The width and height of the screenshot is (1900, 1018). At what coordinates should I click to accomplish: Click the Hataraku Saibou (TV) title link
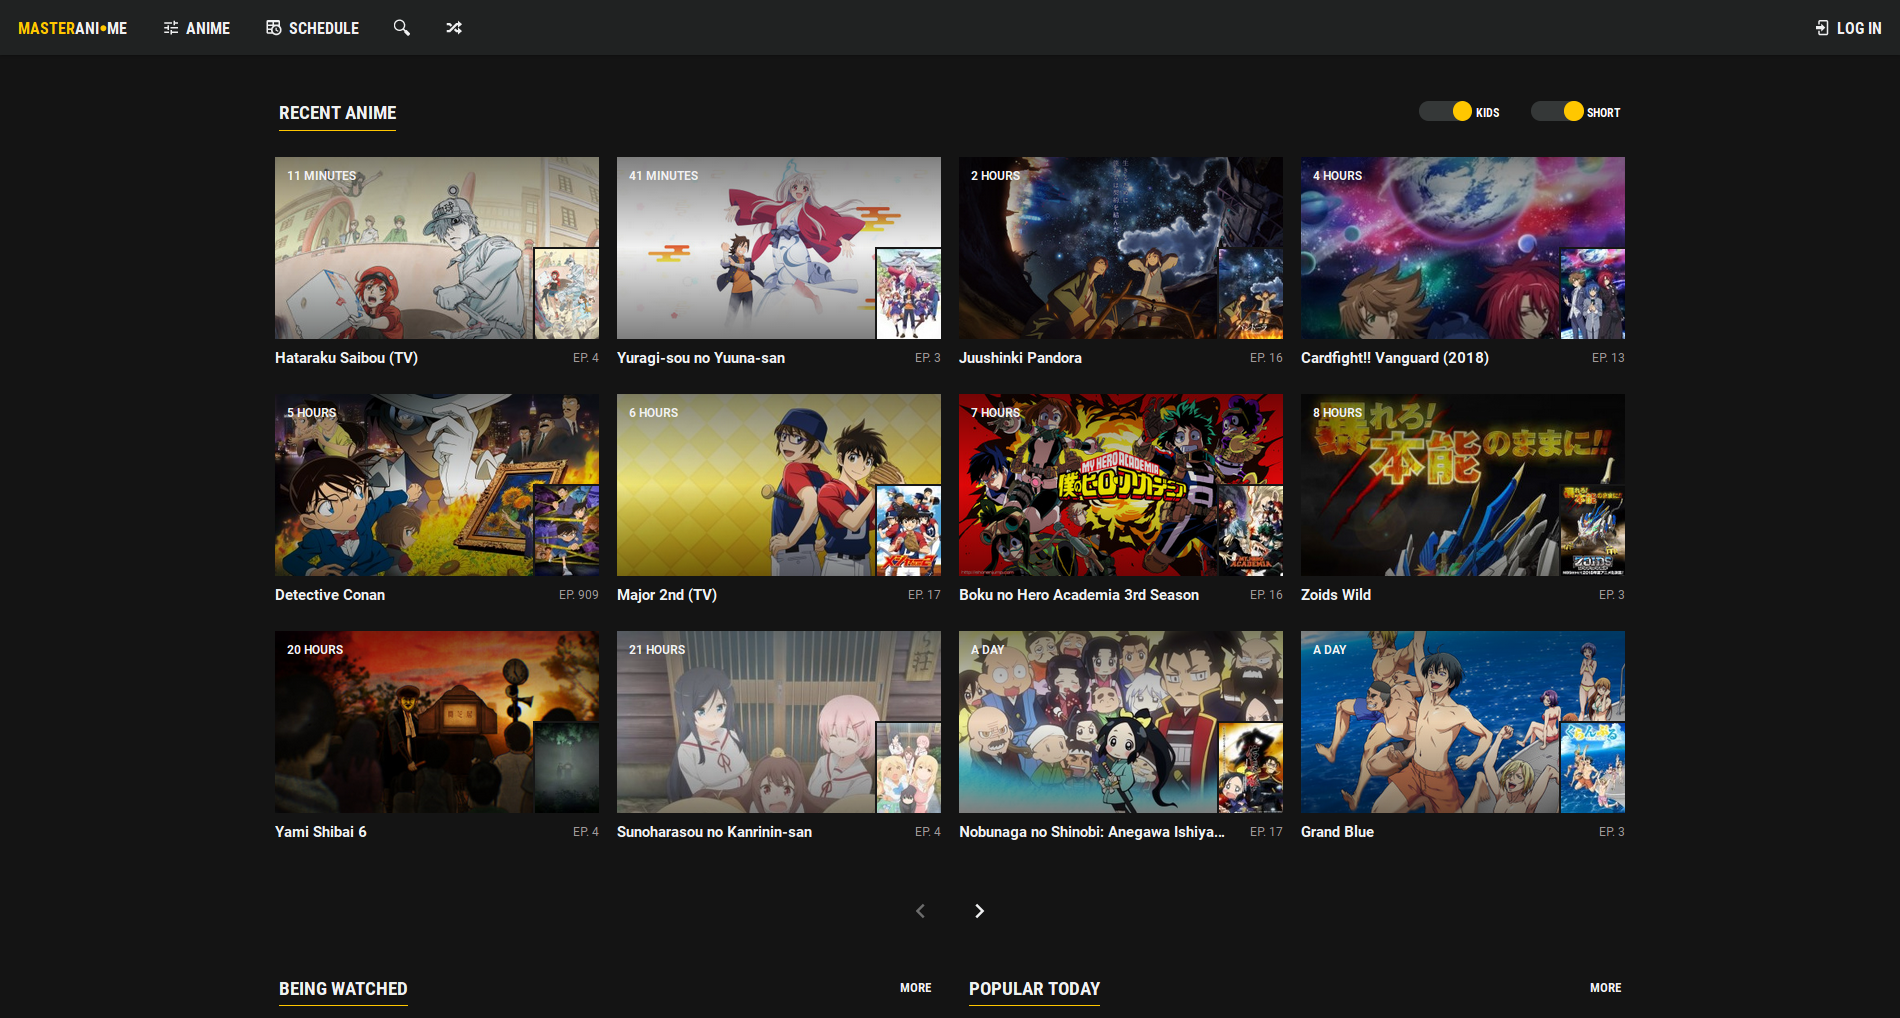(x=346, y=358)
